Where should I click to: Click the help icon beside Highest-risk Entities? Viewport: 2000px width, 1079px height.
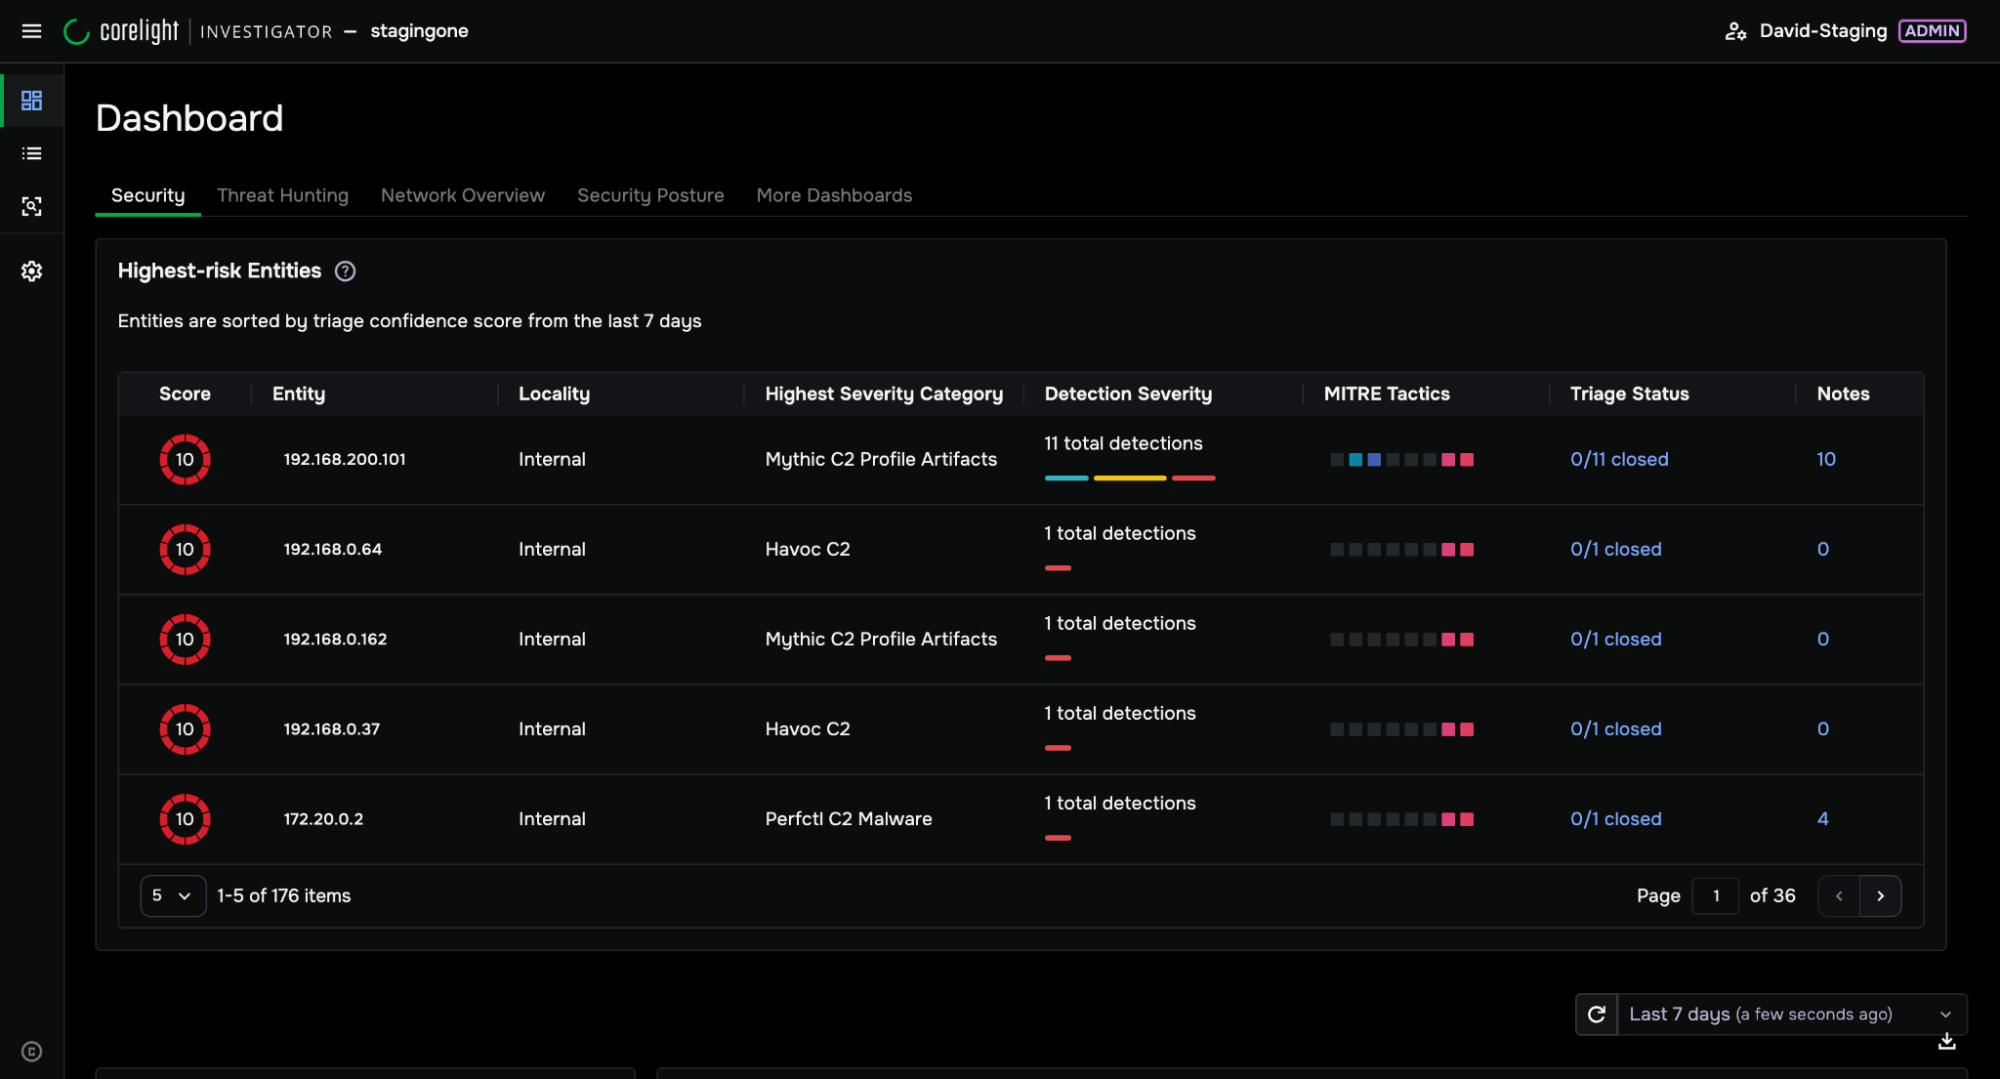pyautogui.click(x=345, y=271)
